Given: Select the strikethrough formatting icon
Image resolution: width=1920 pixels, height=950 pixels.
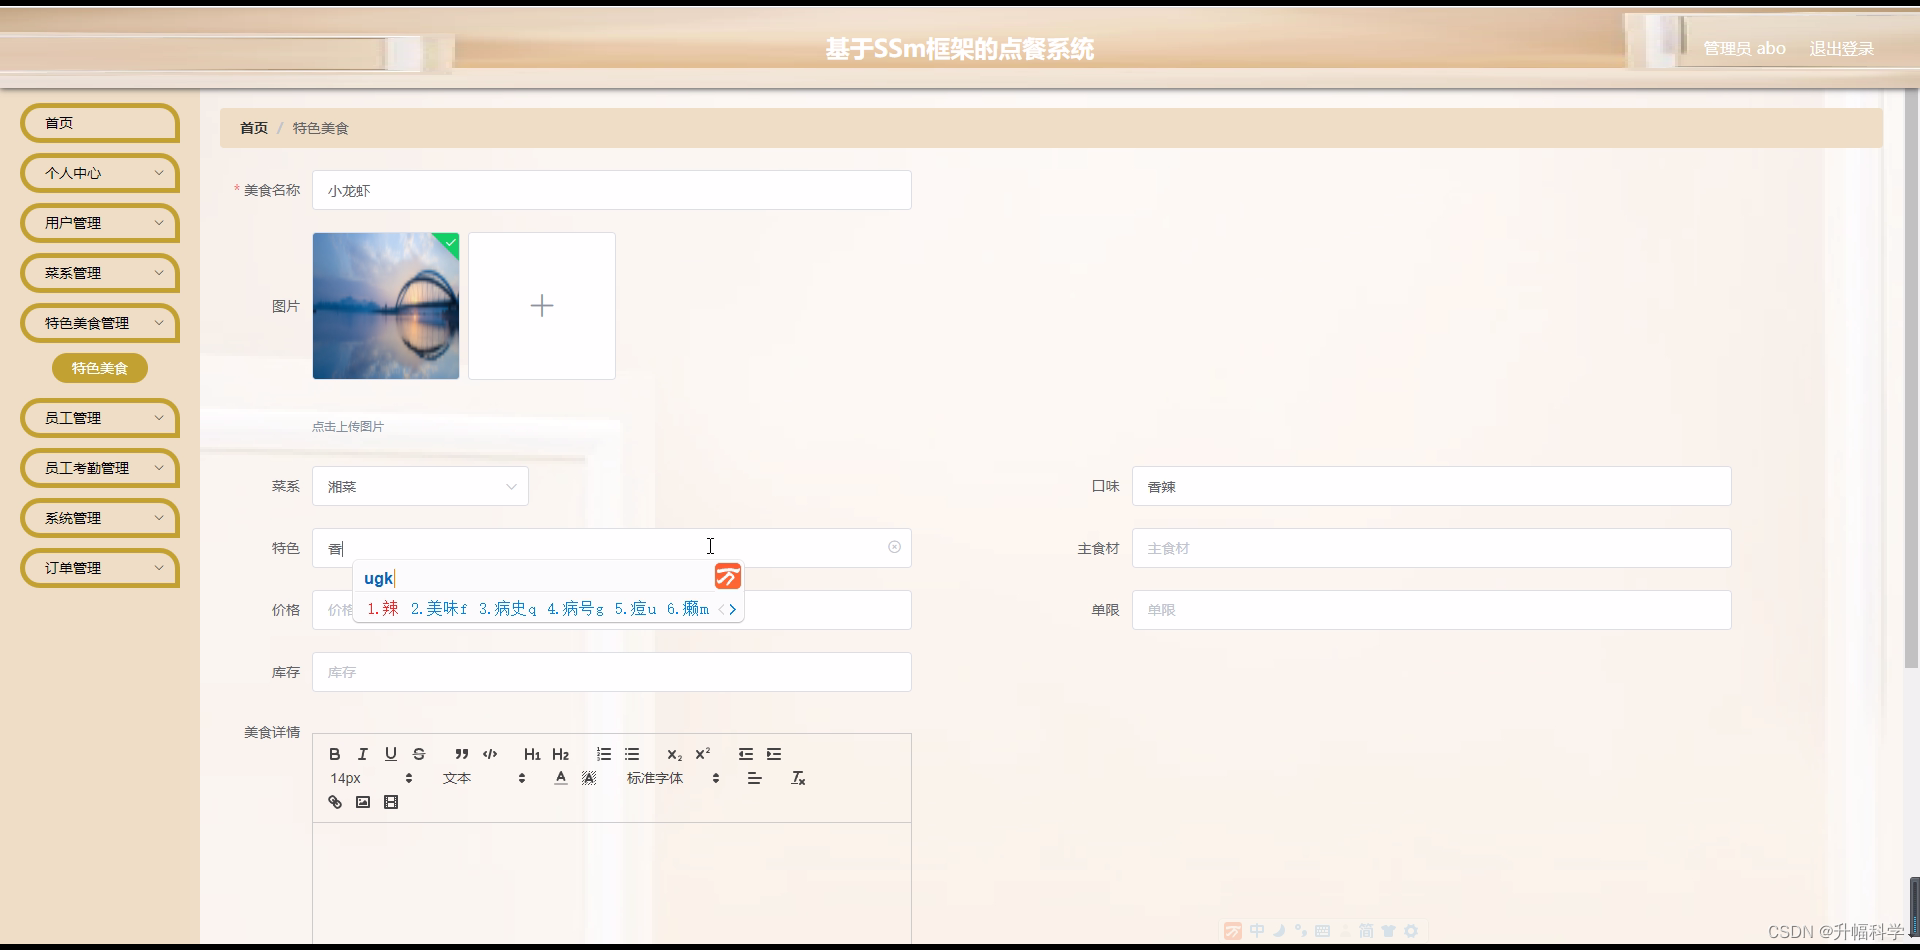Looking at the screenshot, I should [419, 754].
